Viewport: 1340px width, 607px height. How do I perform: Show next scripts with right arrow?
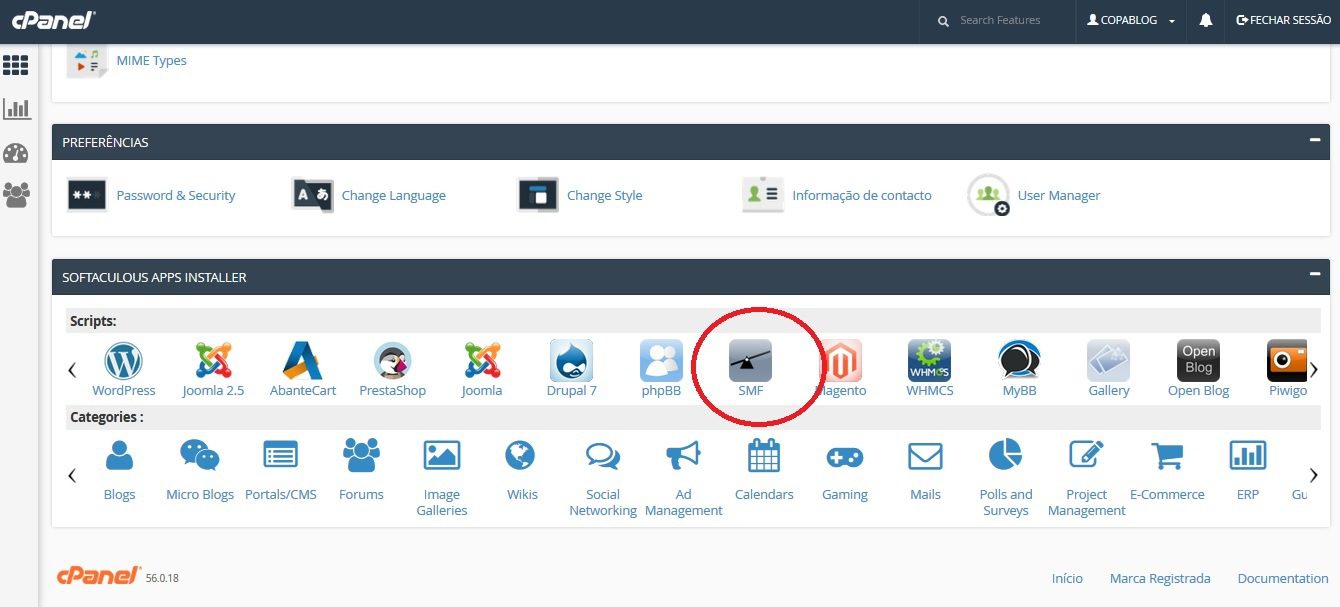pos(1314,370)
